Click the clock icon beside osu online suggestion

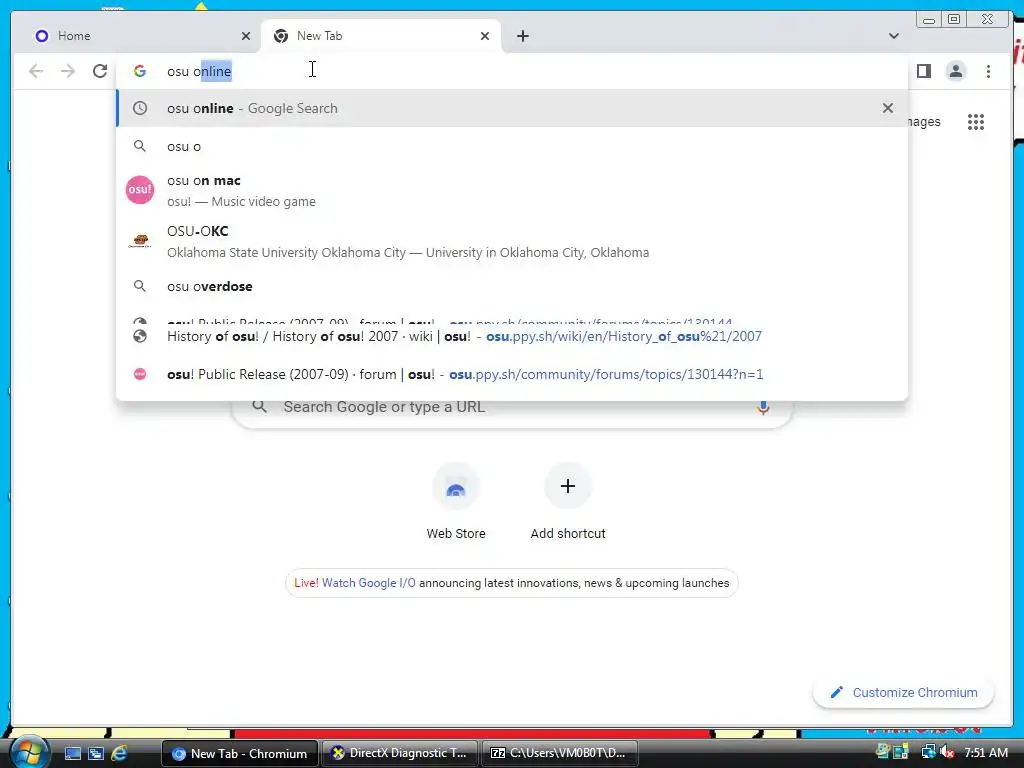pyautogui.click(x=140, y=108)
